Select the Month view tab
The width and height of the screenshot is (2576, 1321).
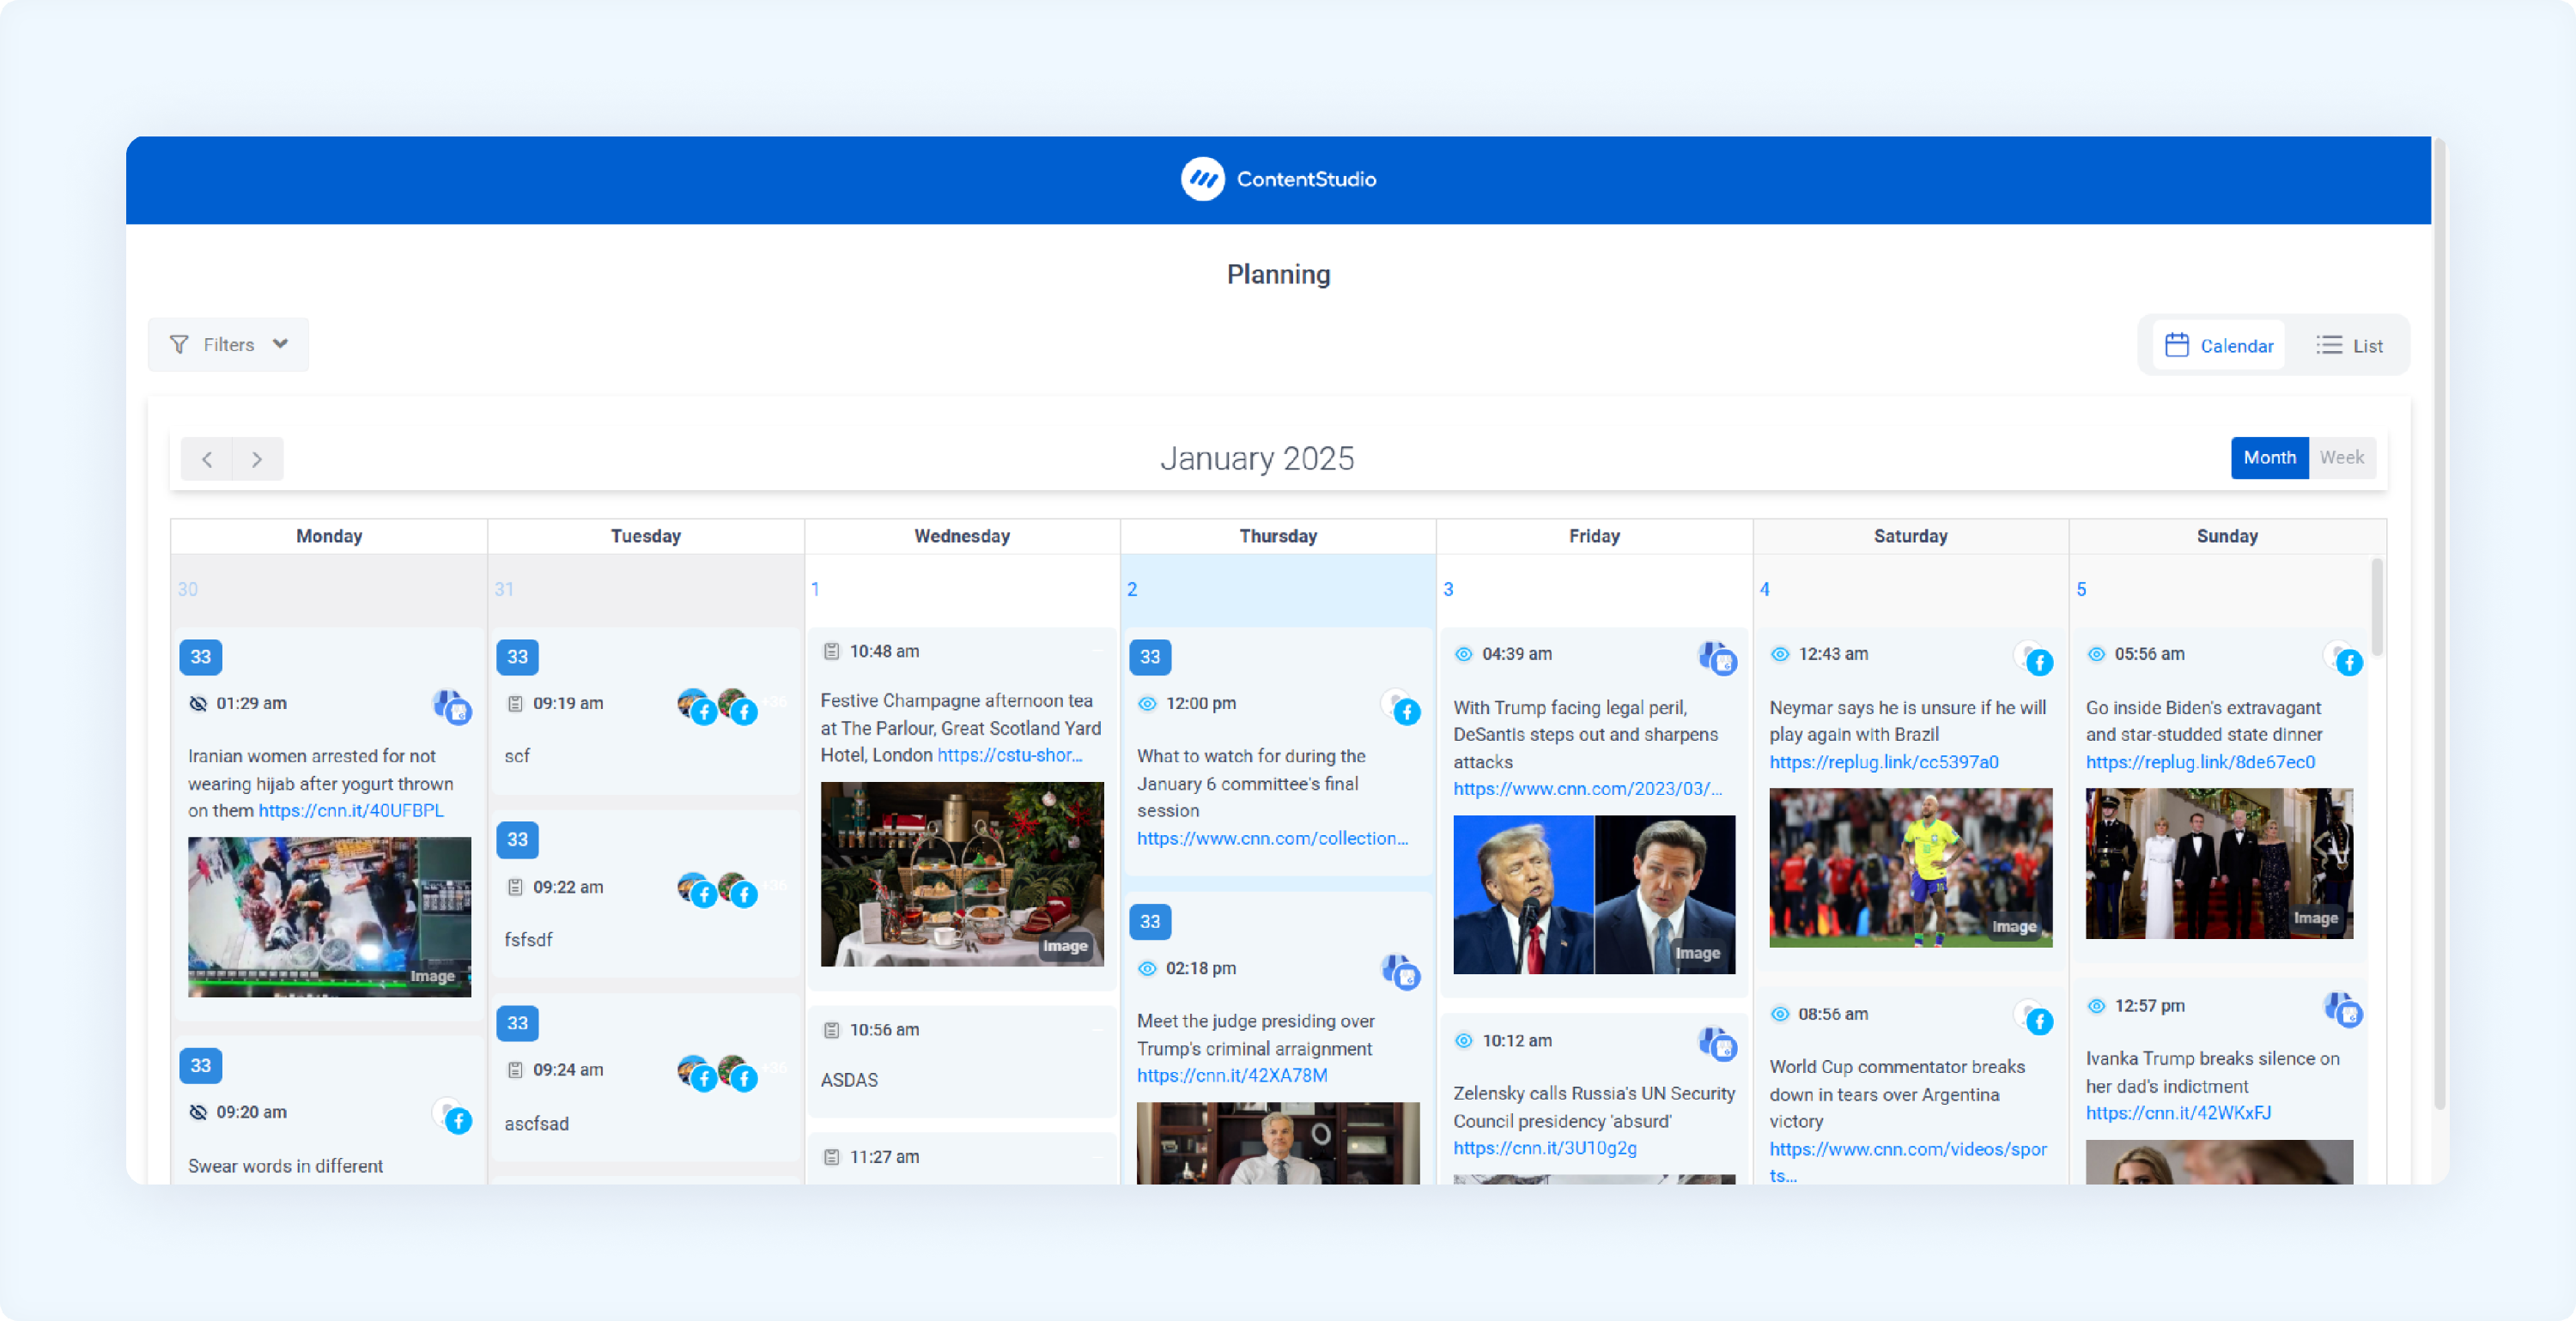2269,457
